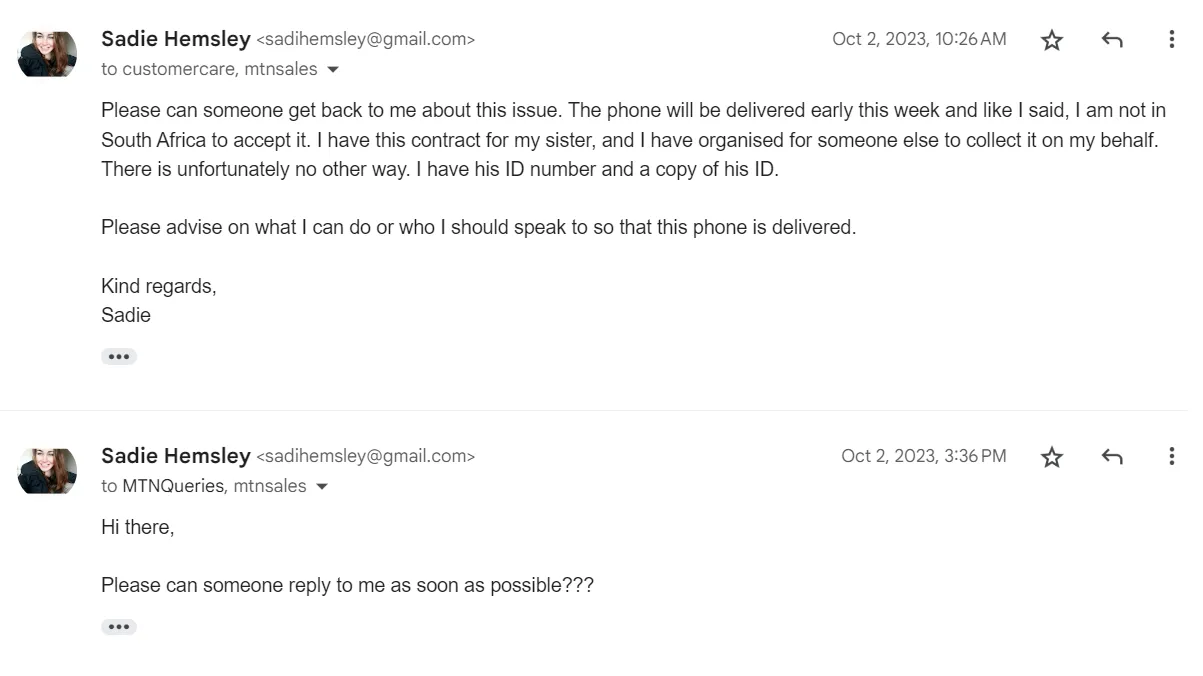1203x676 pixels.
Task: Star the 10:26 AM email from Sadie
Action: point(1051,40)
